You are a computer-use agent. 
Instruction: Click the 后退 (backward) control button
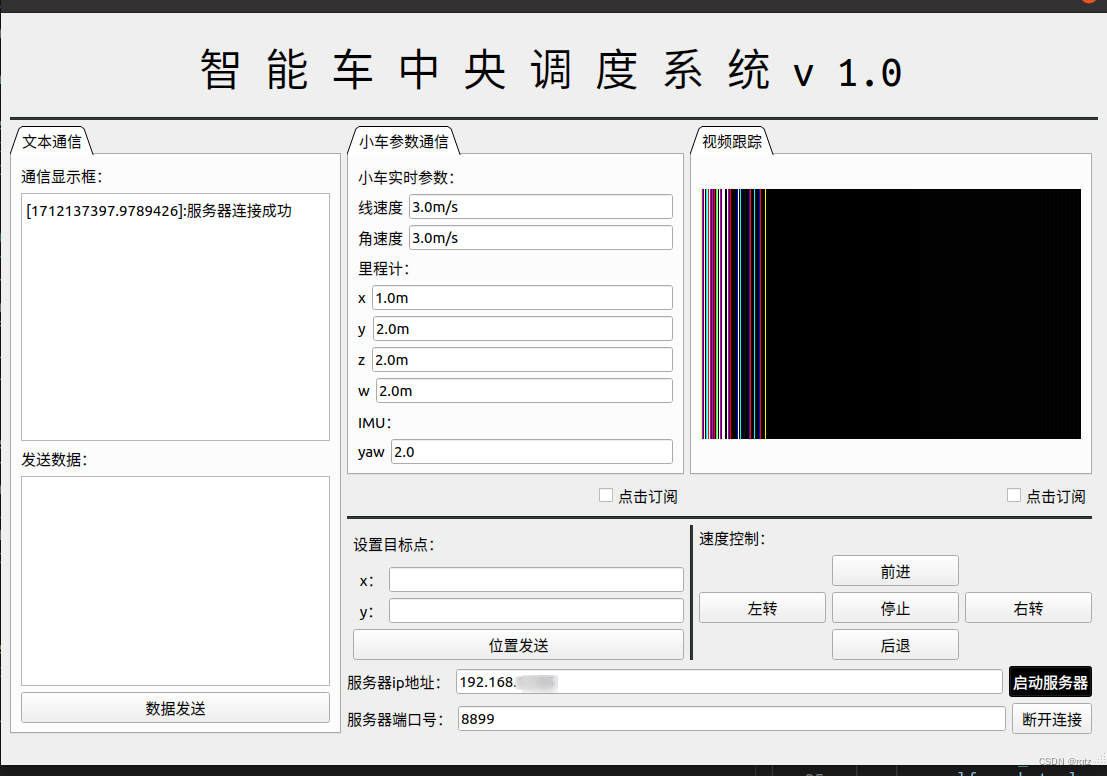pyautogui.click(x=894, y=644)
